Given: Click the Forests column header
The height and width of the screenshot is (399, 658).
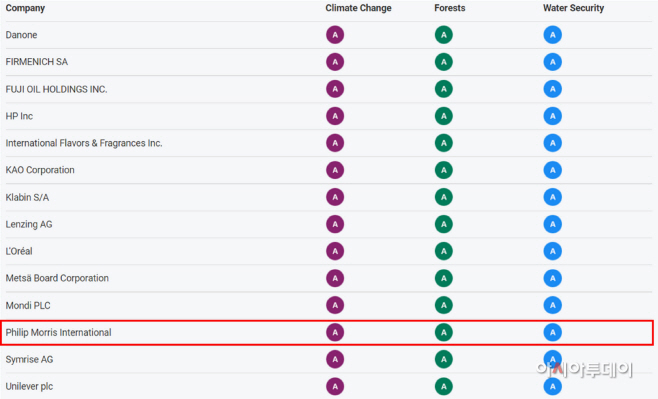Looking at the screenshot, I should (x=450, y=8).
